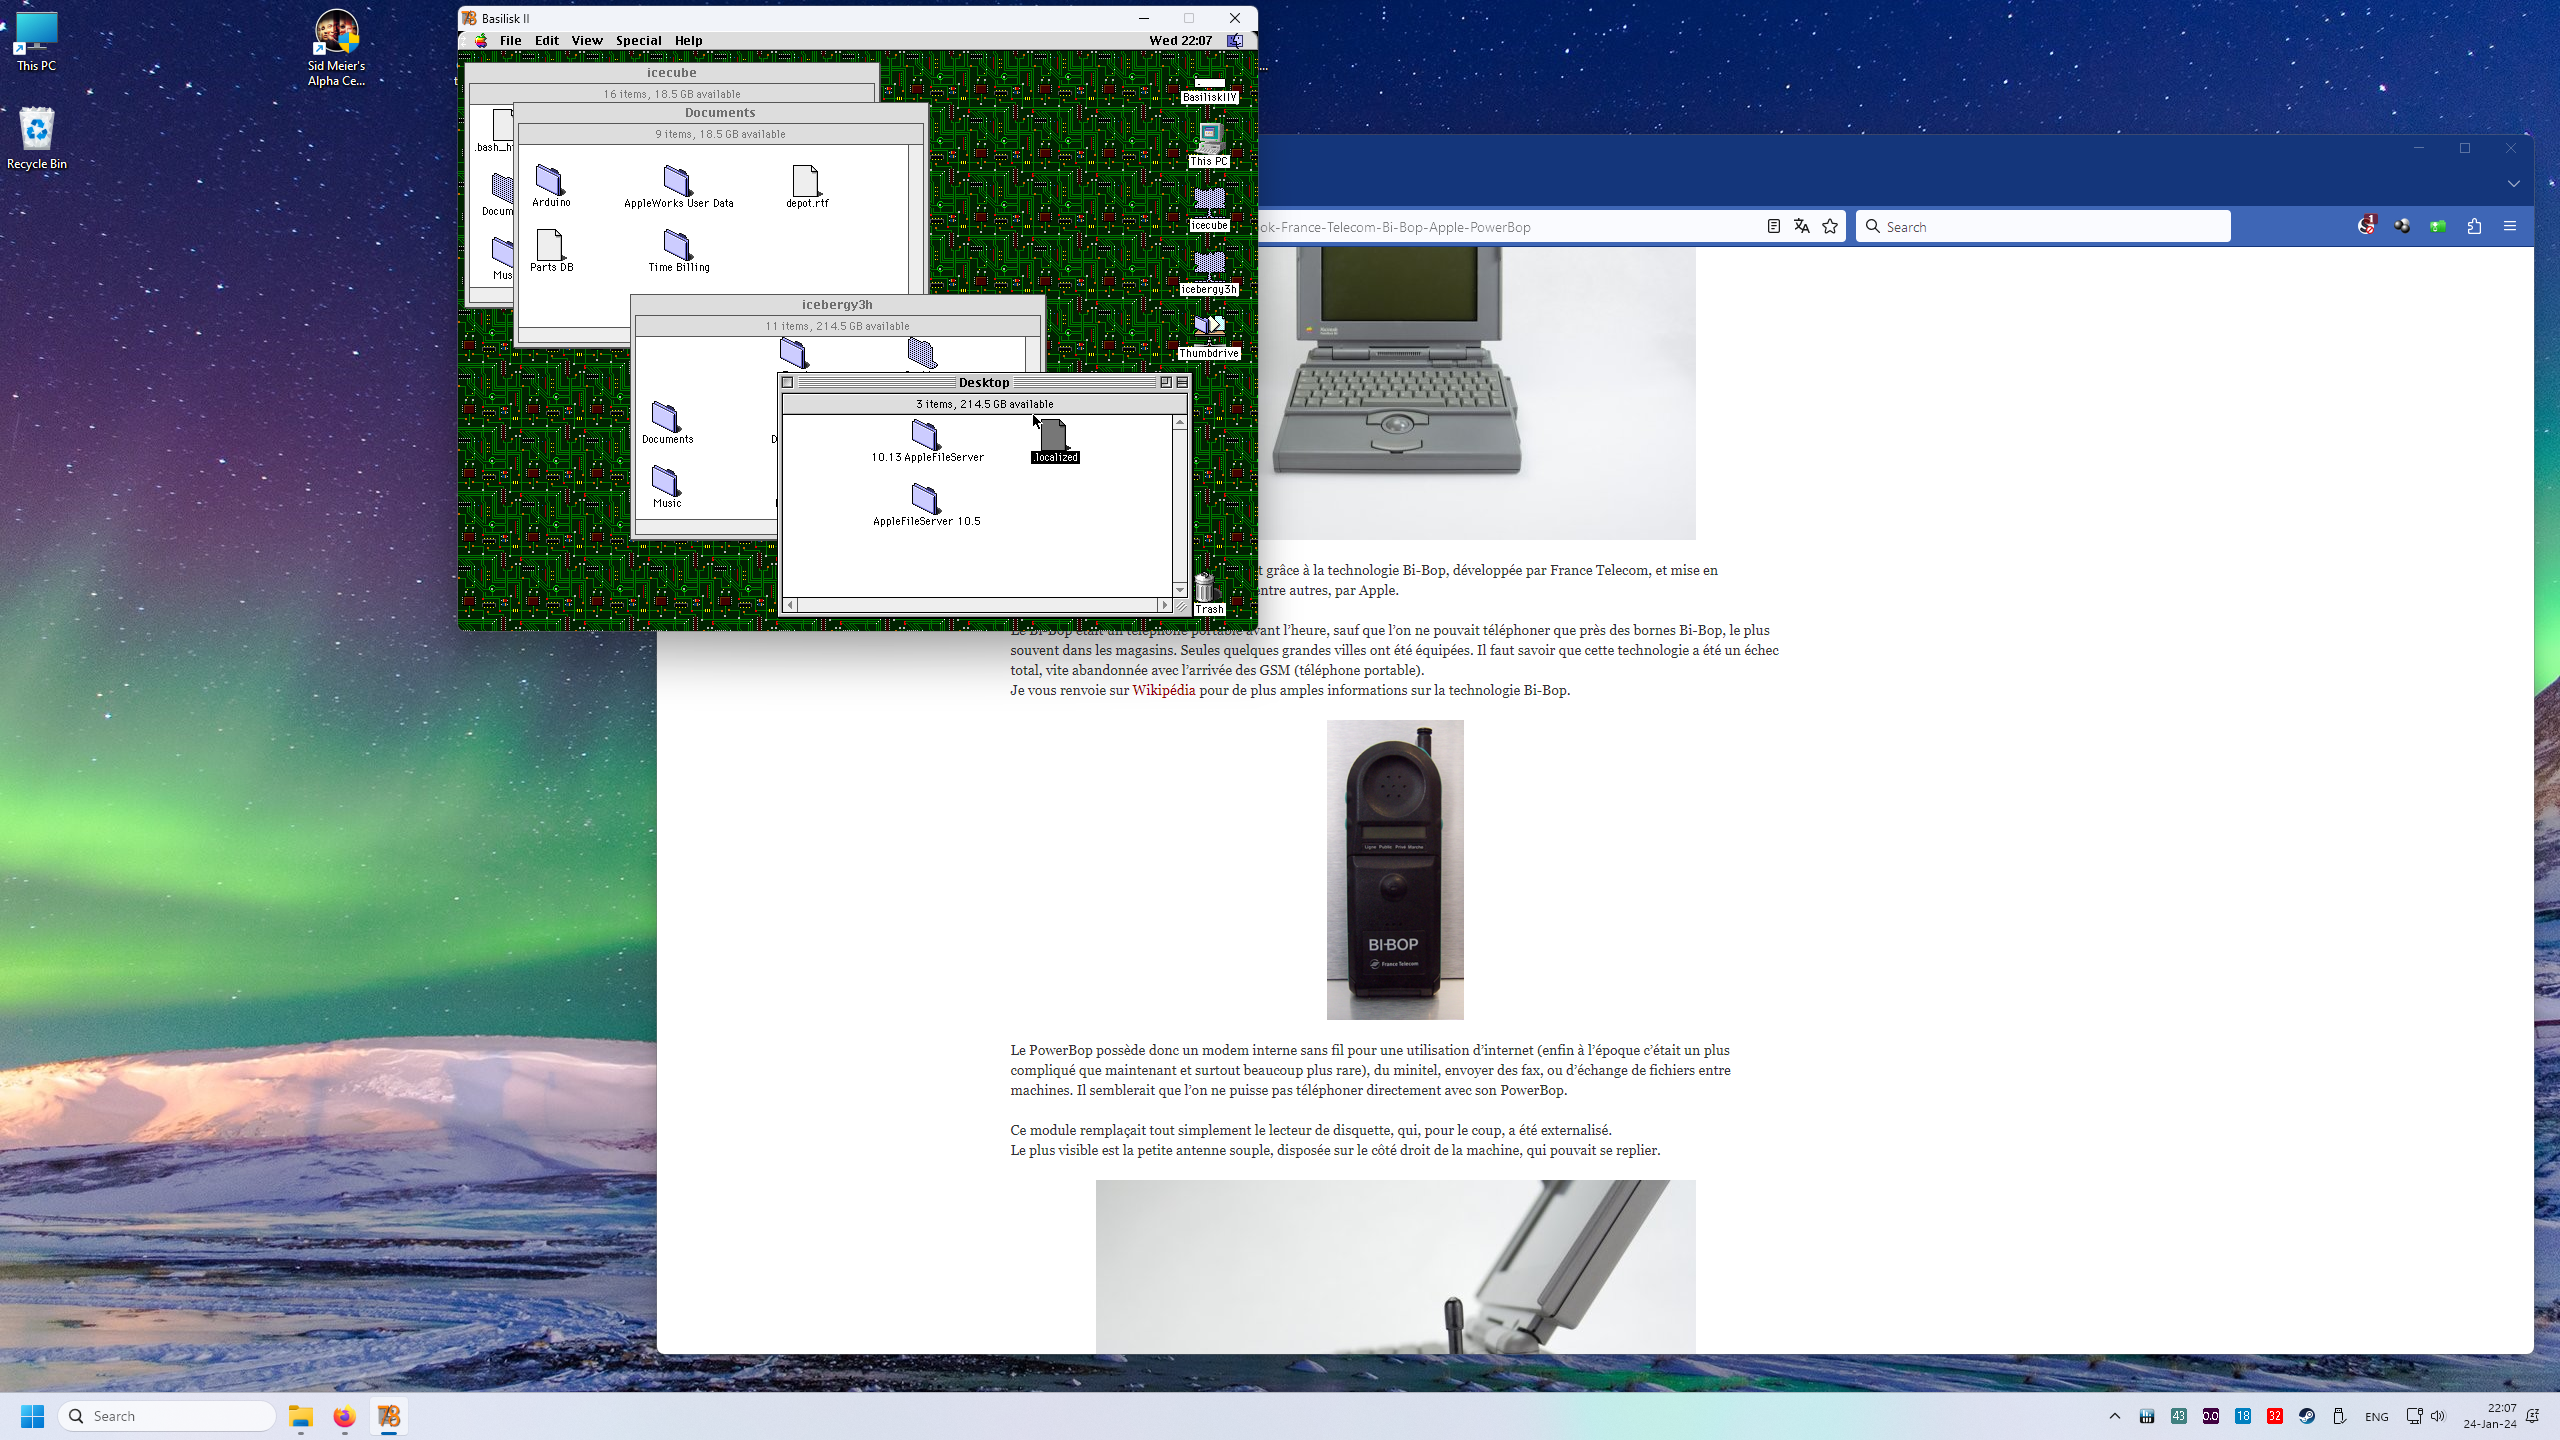Open Steam tray icon
This screenshot has width=2560, height=1440.
2307,1416
